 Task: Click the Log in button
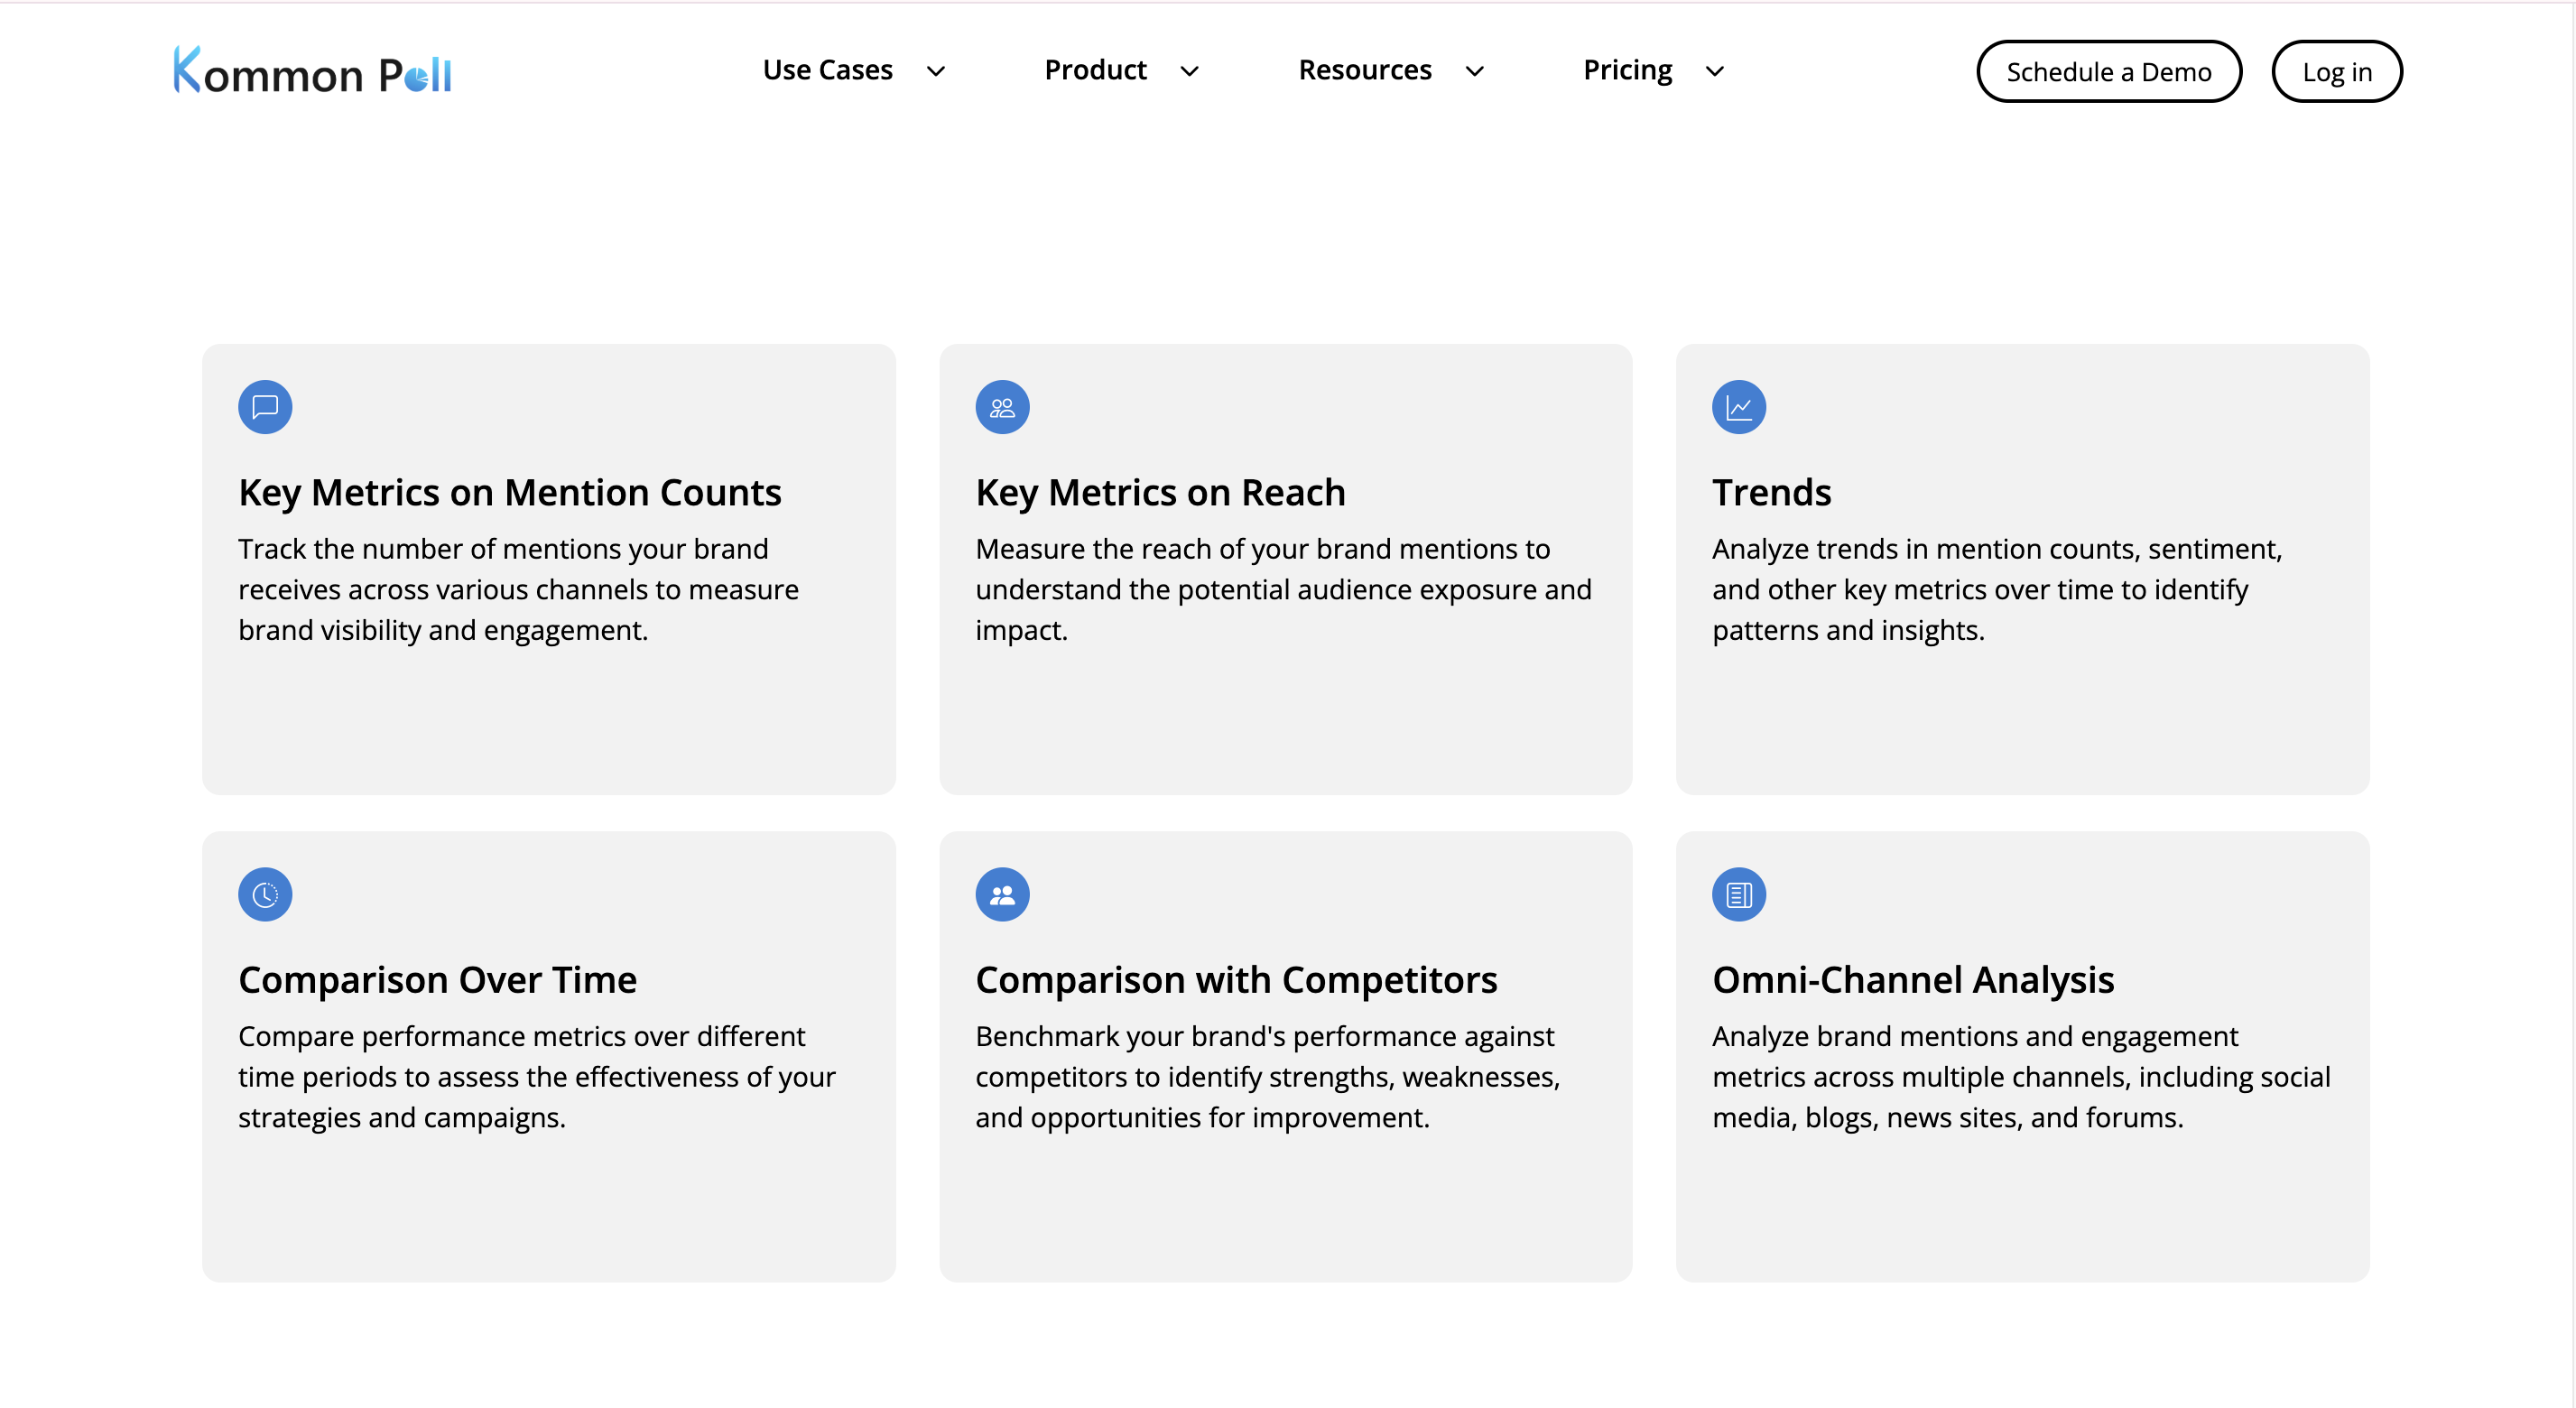click(2336, 72)
